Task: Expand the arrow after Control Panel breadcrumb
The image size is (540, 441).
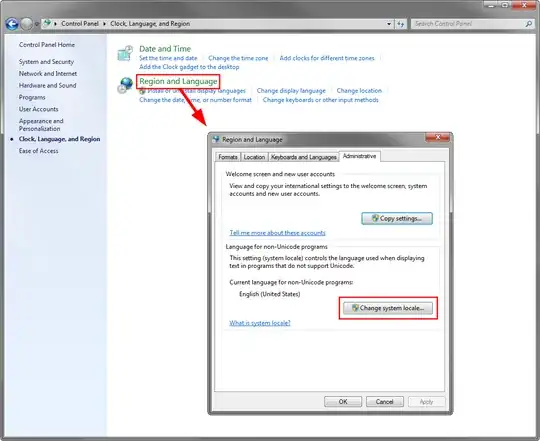Action: [104, 24]
